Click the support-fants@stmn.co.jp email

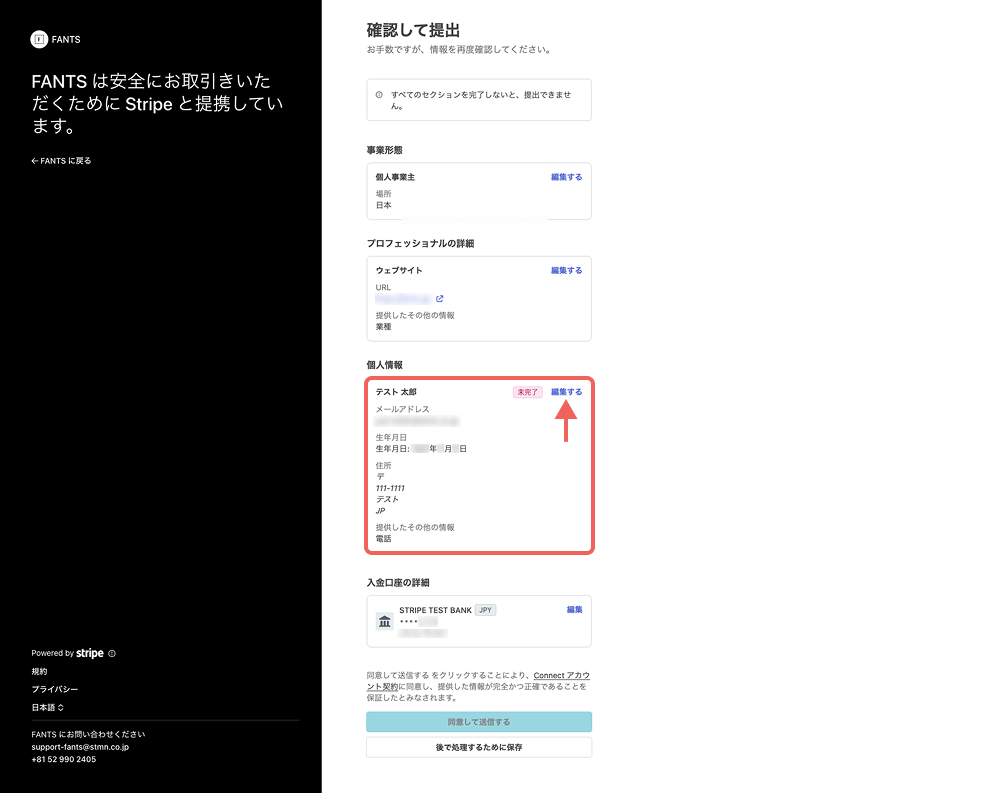tap(80, 747)
